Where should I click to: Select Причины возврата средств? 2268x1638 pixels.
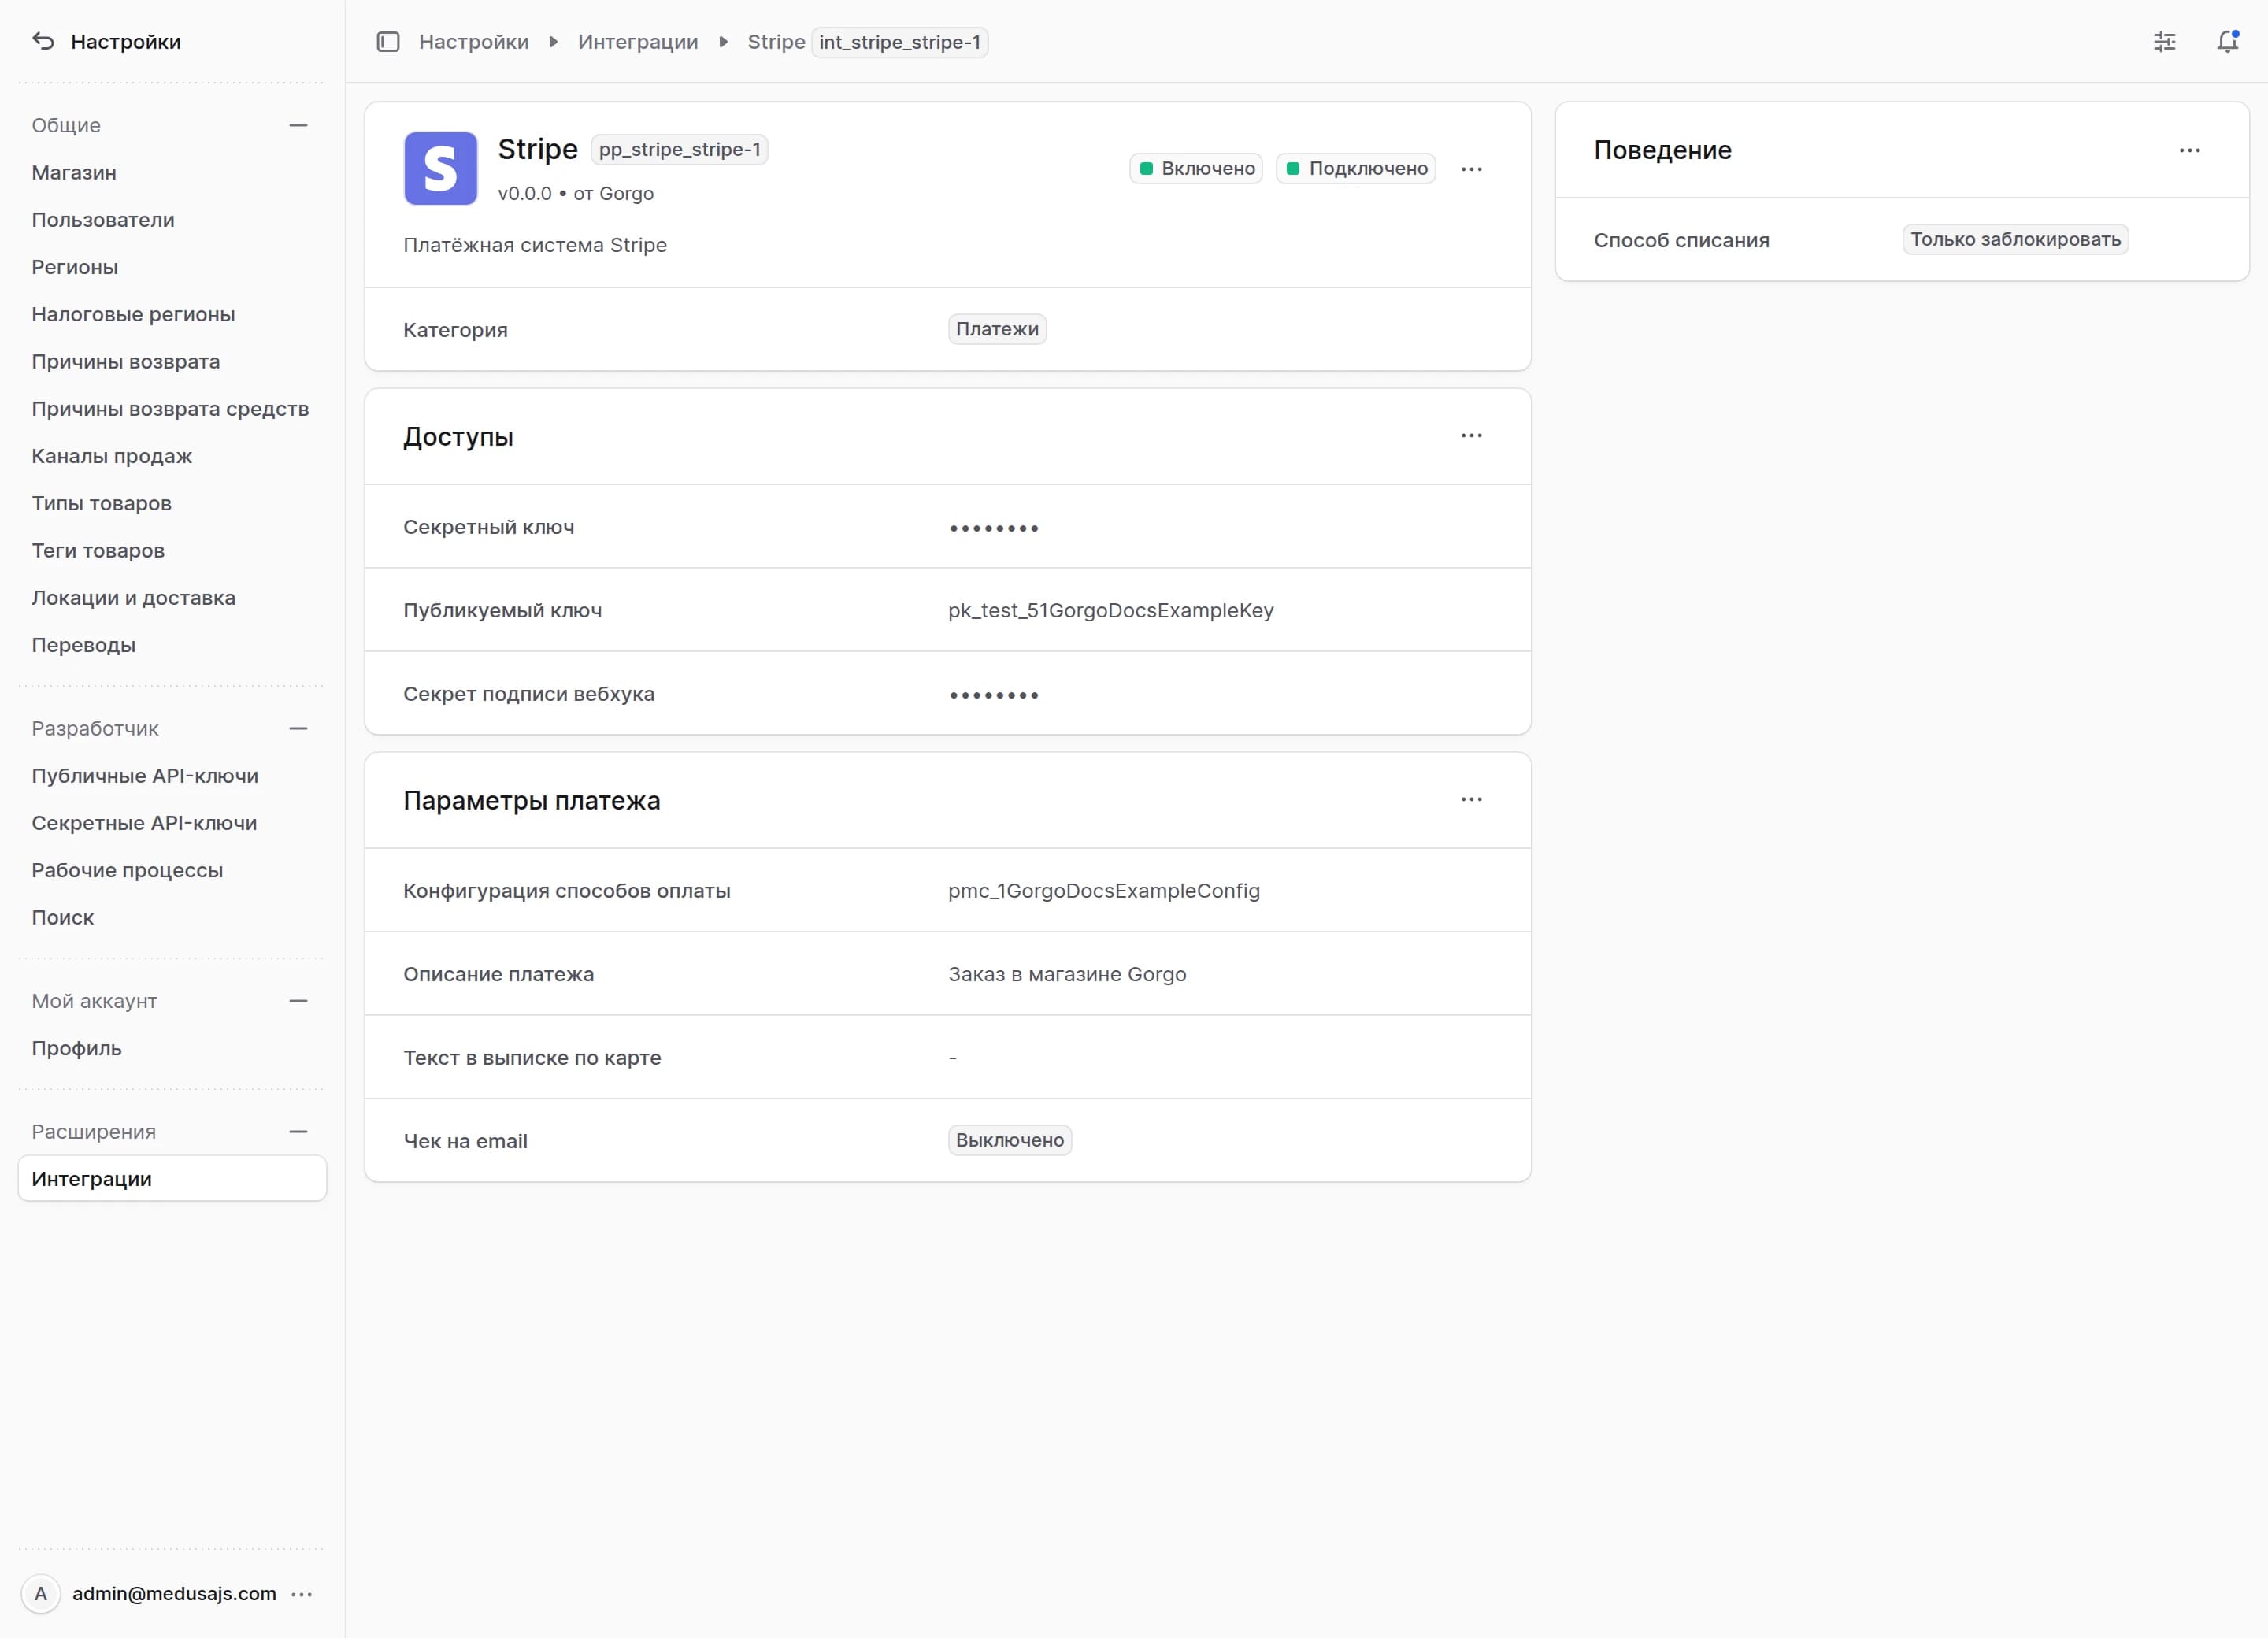tap(172, 409)
